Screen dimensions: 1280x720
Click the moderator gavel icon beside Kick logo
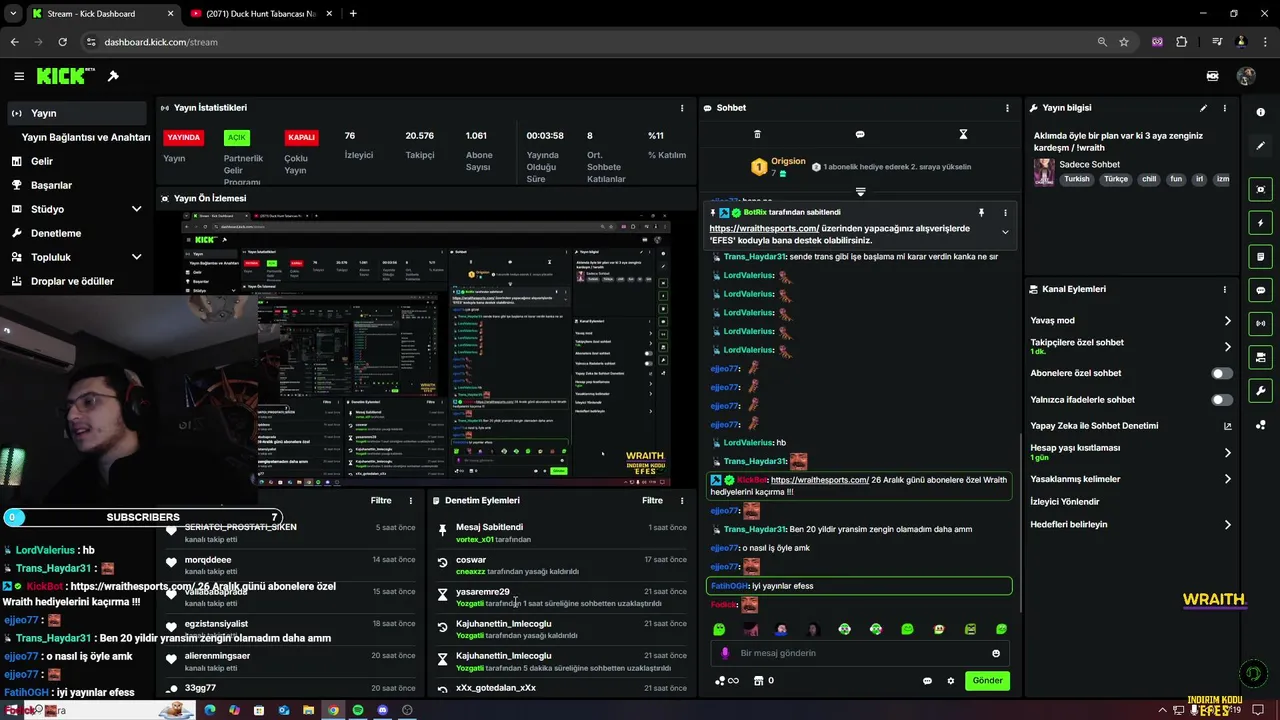(113, 76)
